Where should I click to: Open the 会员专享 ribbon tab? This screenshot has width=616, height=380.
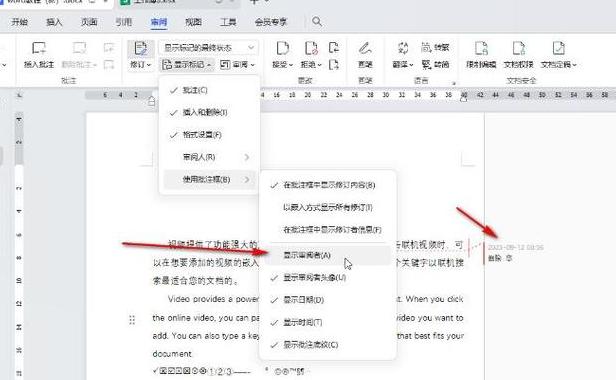point(271,22)
